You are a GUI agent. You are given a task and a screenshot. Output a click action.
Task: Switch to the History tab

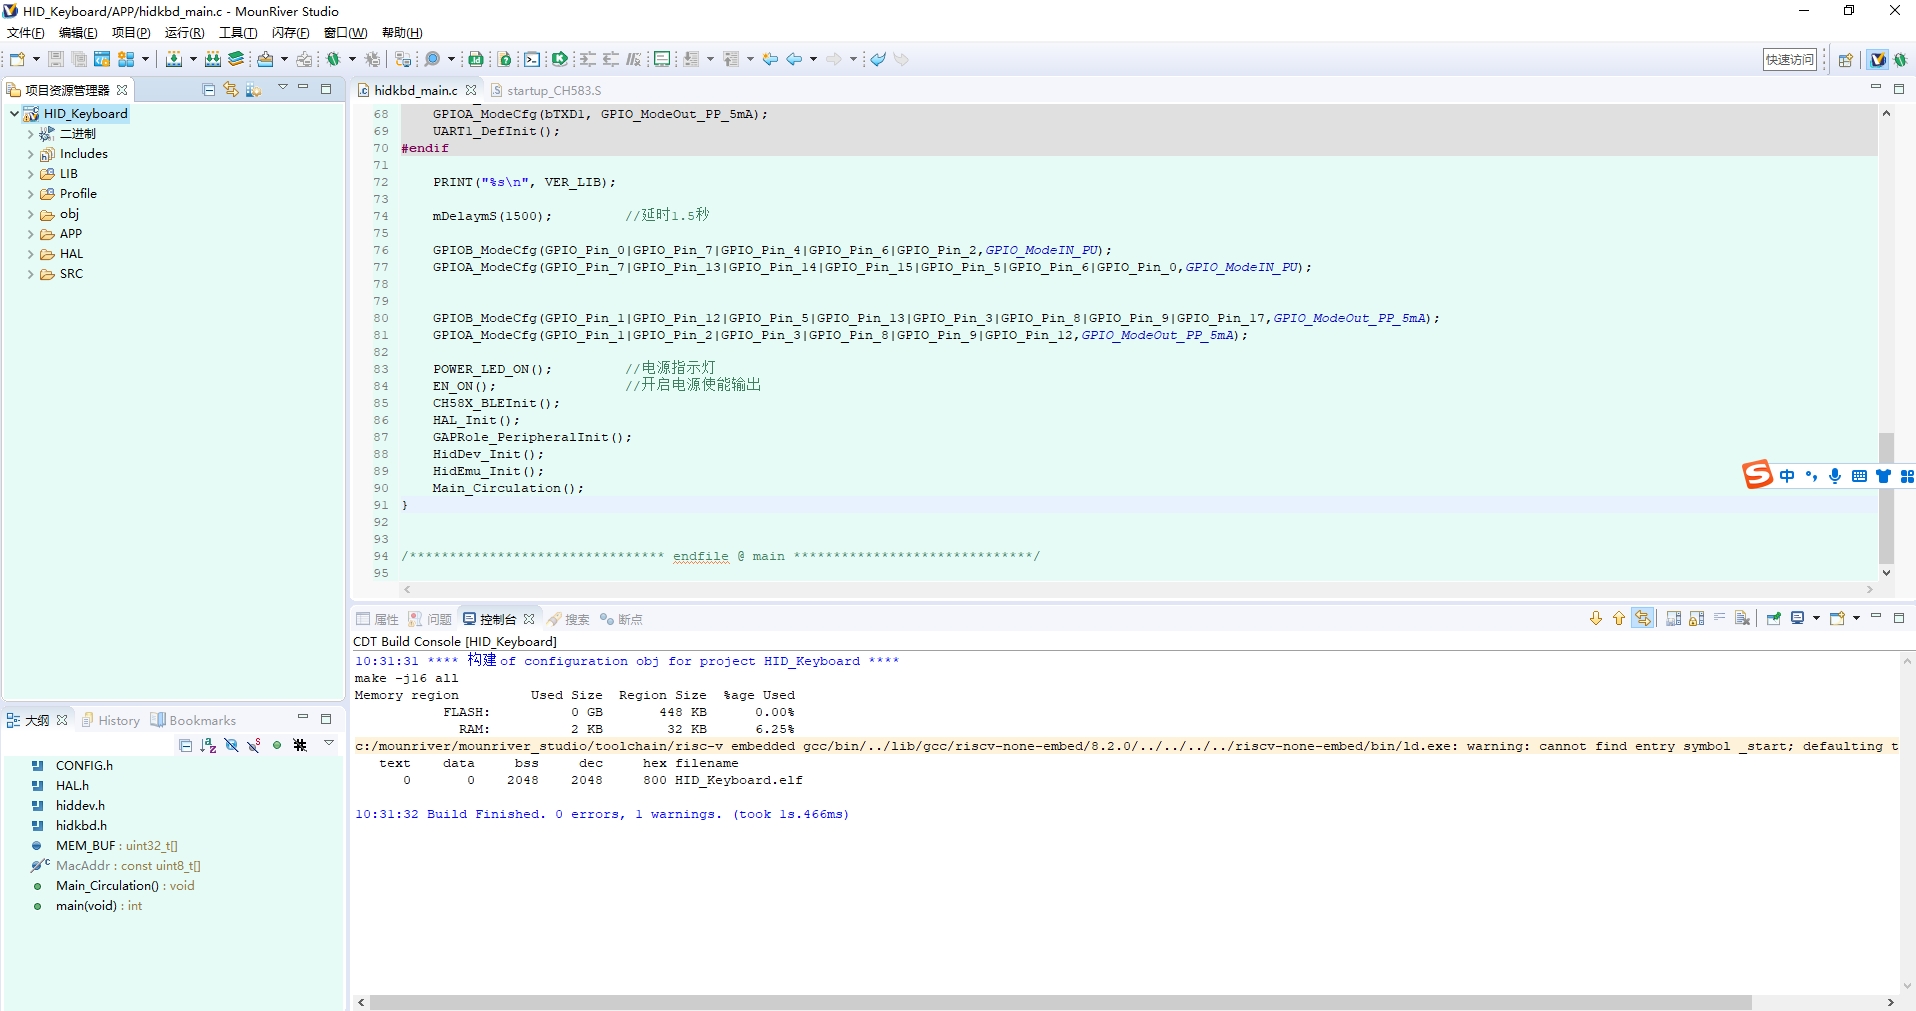(111, 720)
